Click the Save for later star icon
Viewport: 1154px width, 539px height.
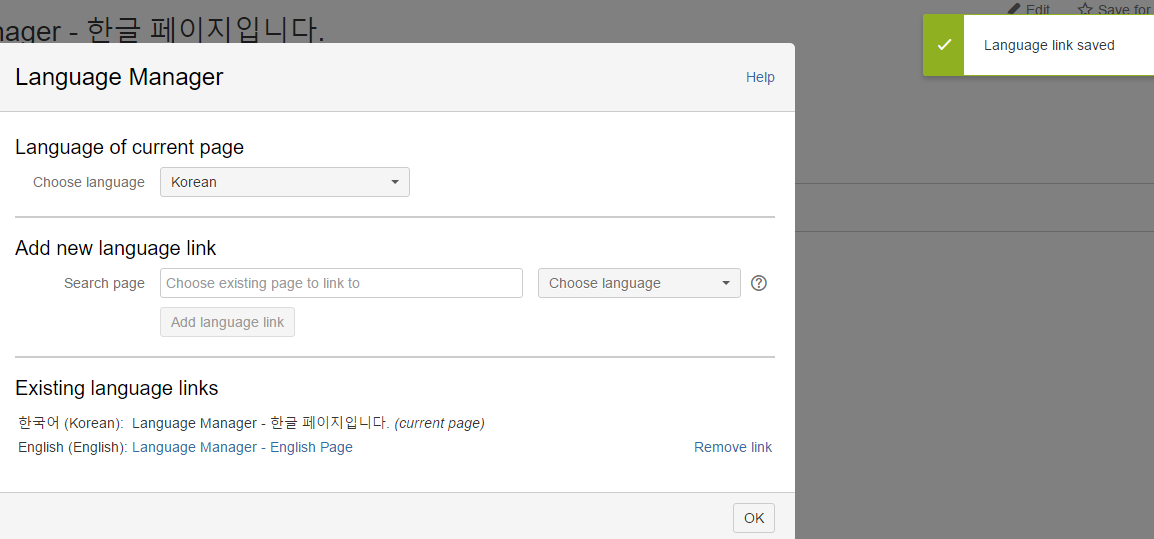point(1085,9)
